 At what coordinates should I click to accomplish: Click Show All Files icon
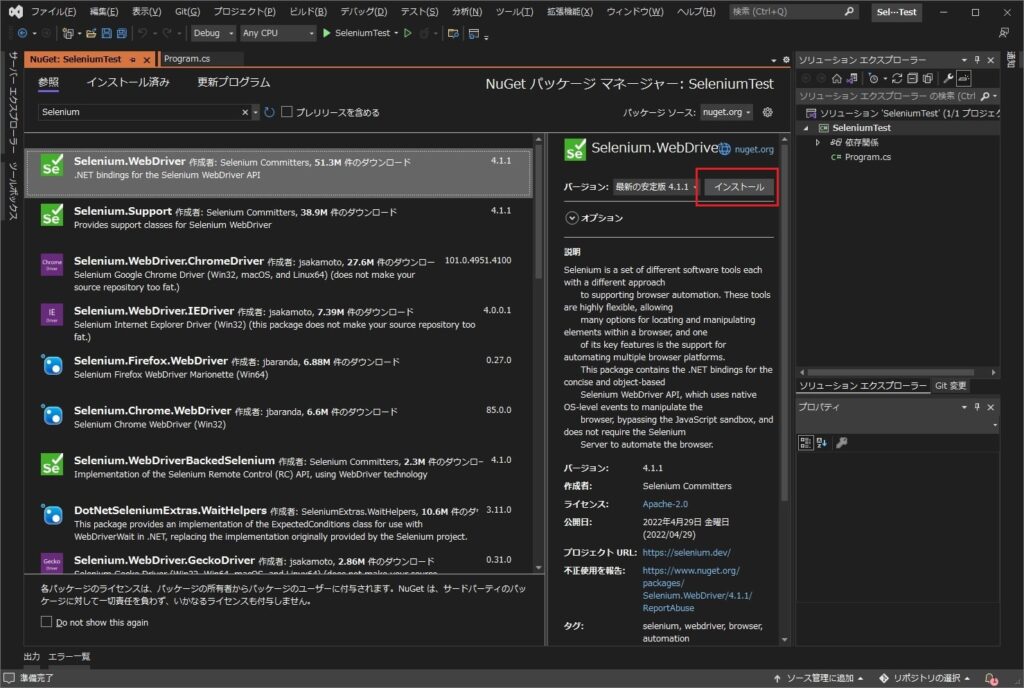click(x=927, y=78)
